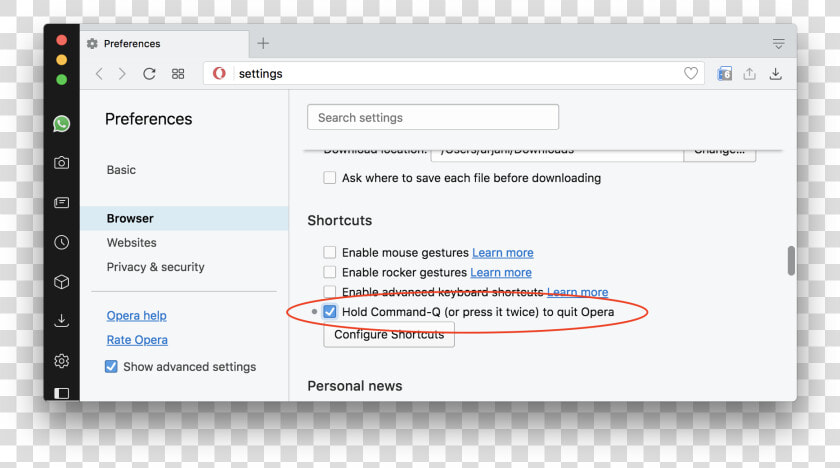This screenshot has height=468, width=840.
Task: Click the Personal news heading
Action: tap(355, 386)
